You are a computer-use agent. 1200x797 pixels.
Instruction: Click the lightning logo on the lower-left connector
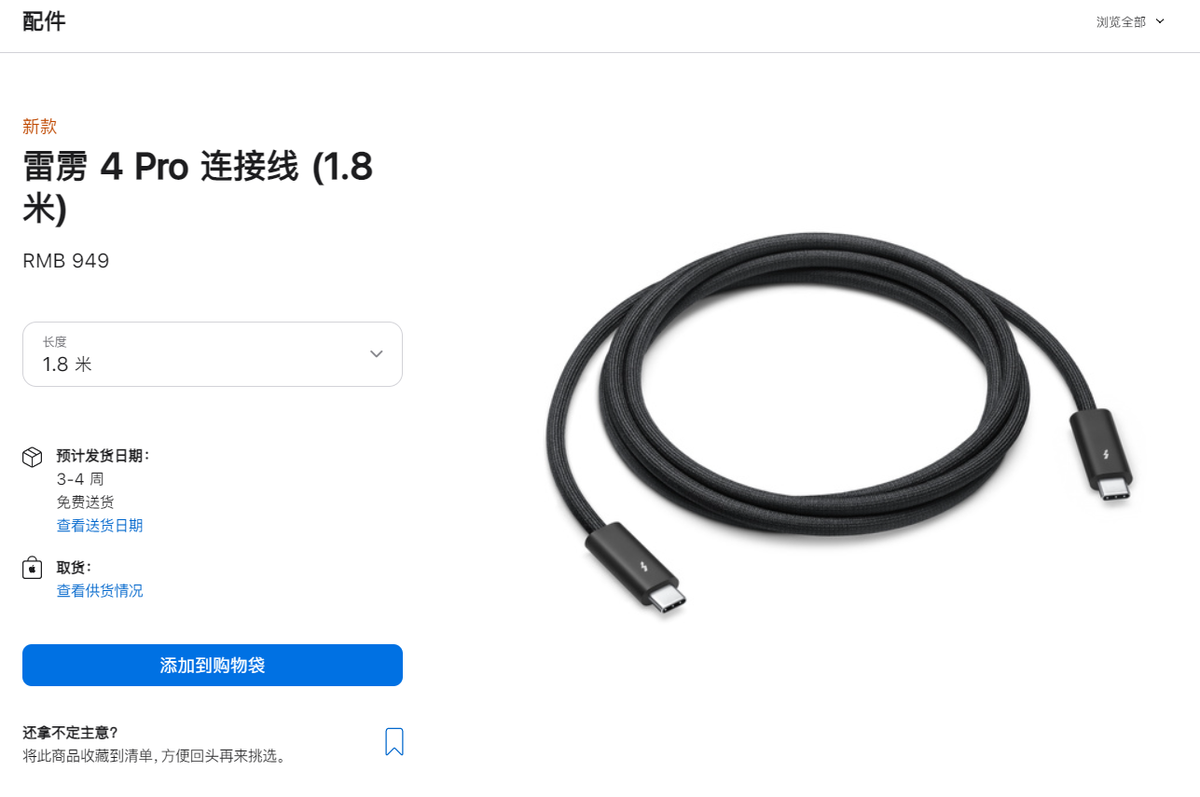638,575
